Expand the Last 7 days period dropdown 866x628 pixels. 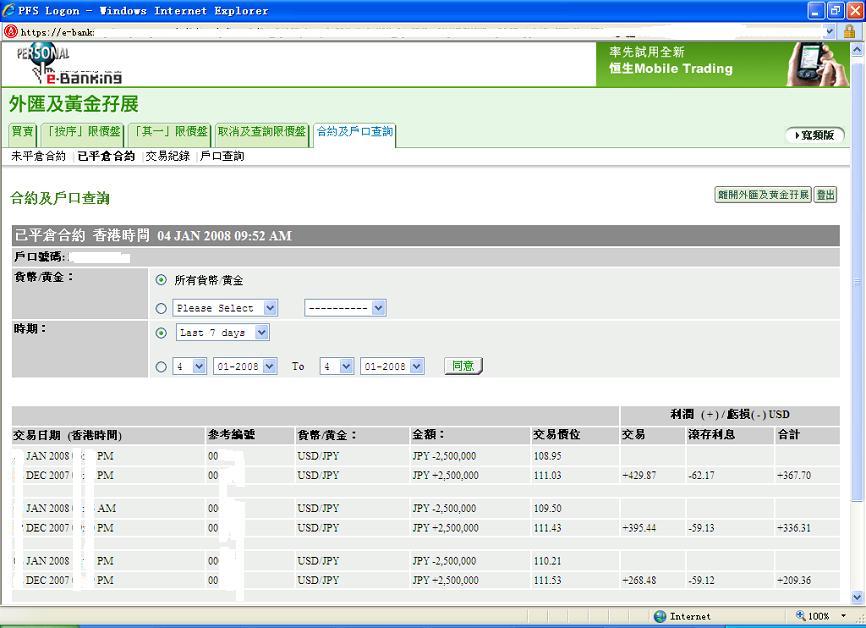point(223,333)
